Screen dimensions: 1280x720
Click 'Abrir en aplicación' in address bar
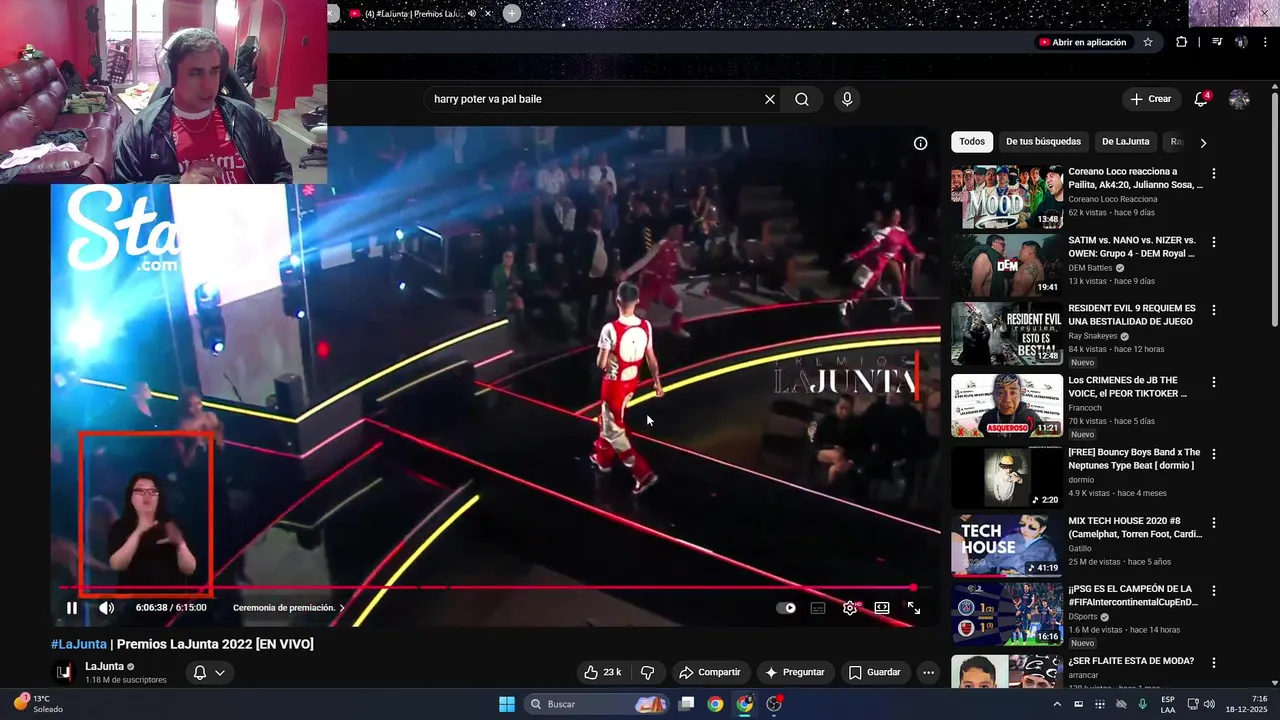[1083, 42]
